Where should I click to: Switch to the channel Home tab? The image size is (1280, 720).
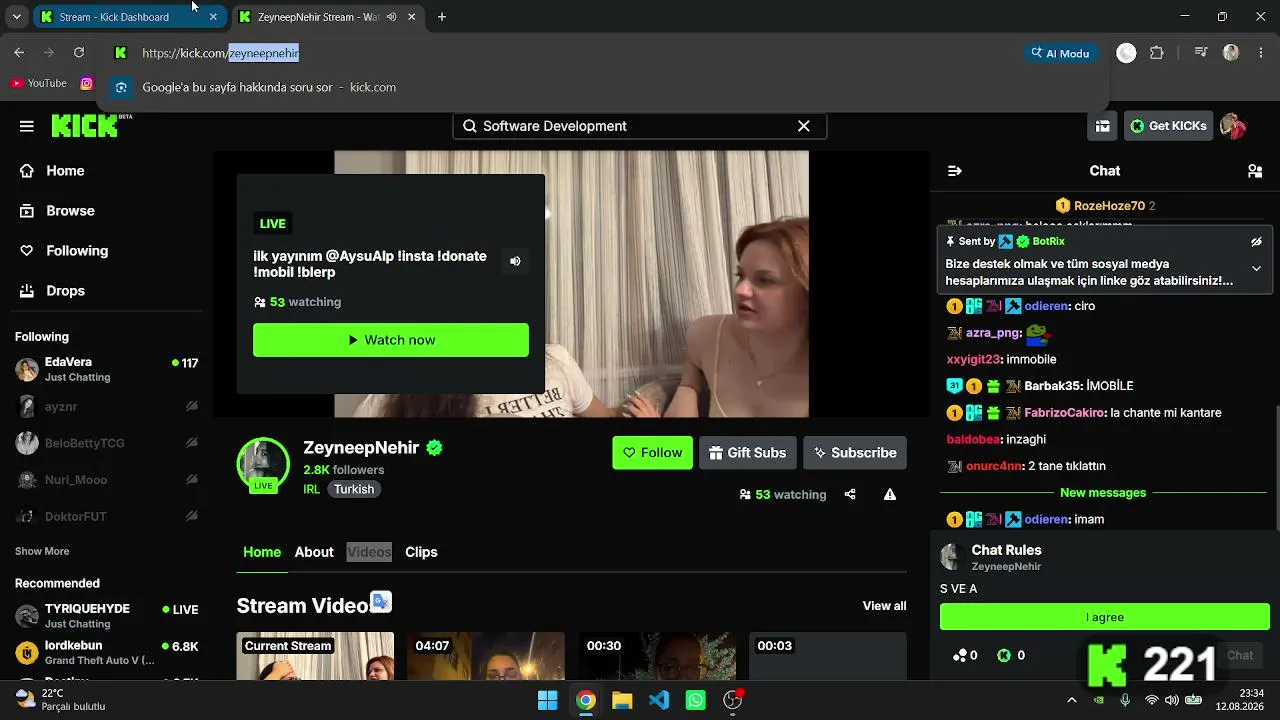tap(262, 552)
